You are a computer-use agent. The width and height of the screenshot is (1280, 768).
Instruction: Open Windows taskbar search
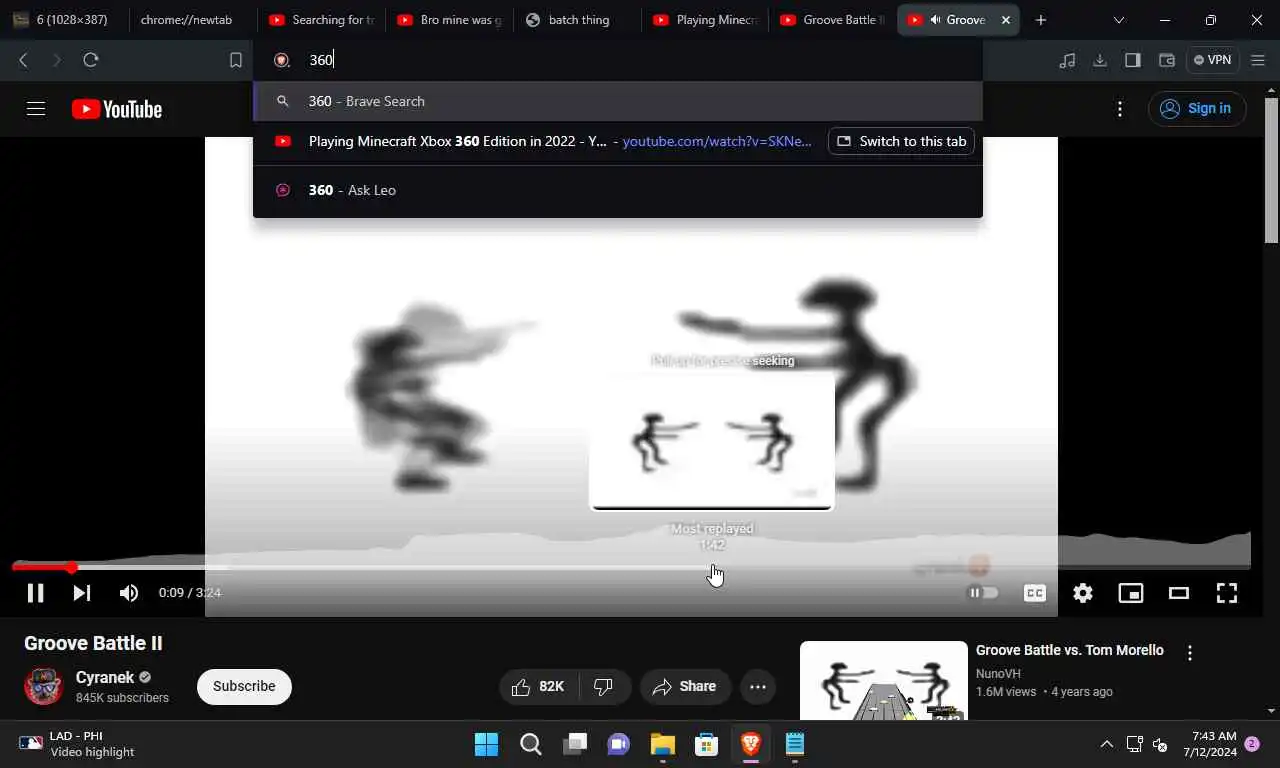point(531,744)
